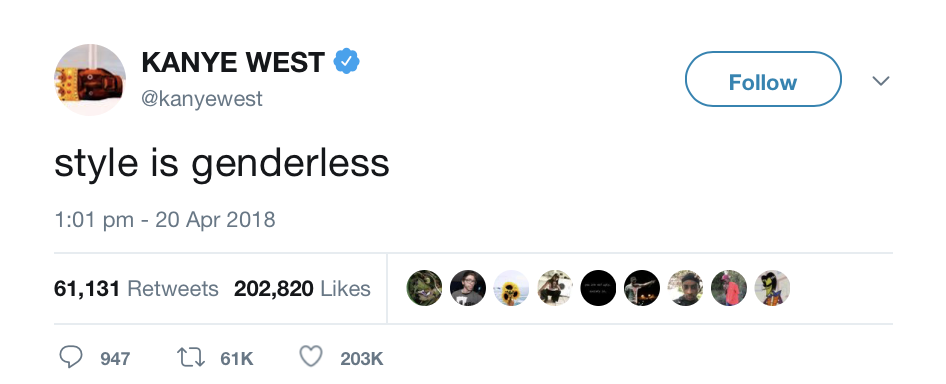Click the 61K retweet count

236,359
